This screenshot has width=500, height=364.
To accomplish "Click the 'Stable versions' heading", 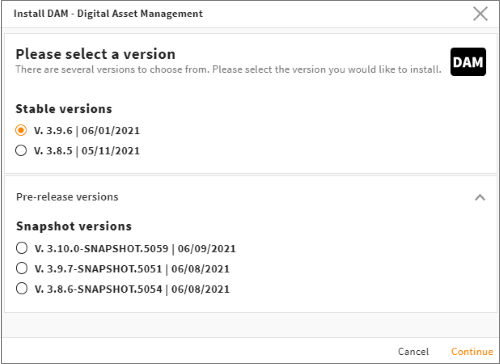I will click(x=64, y=109).
